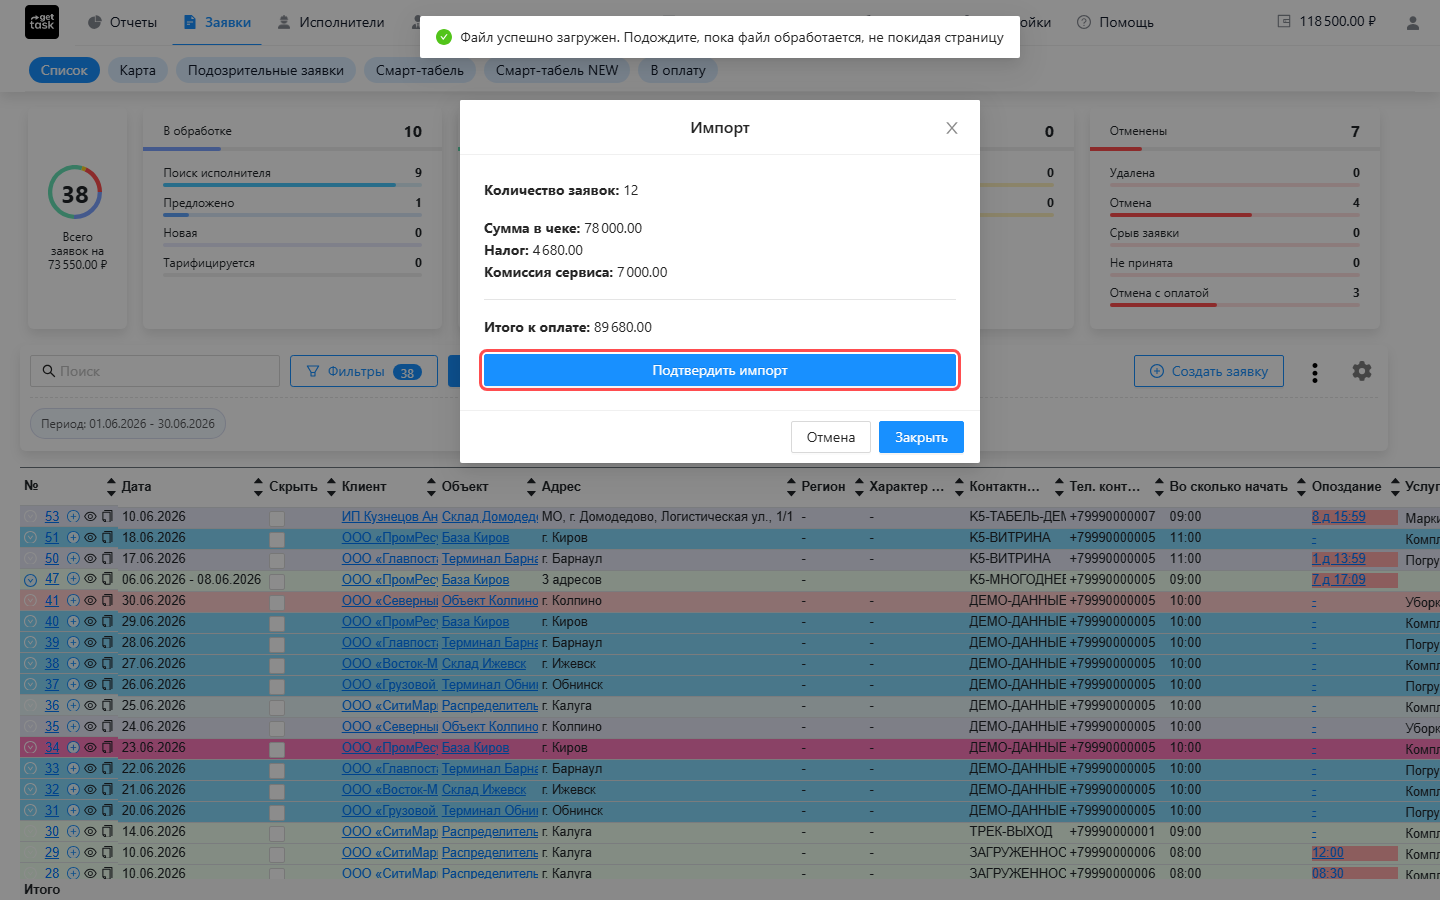Open the Исполнители menu item
This screenshot has width=1440, height=900.
331,22
